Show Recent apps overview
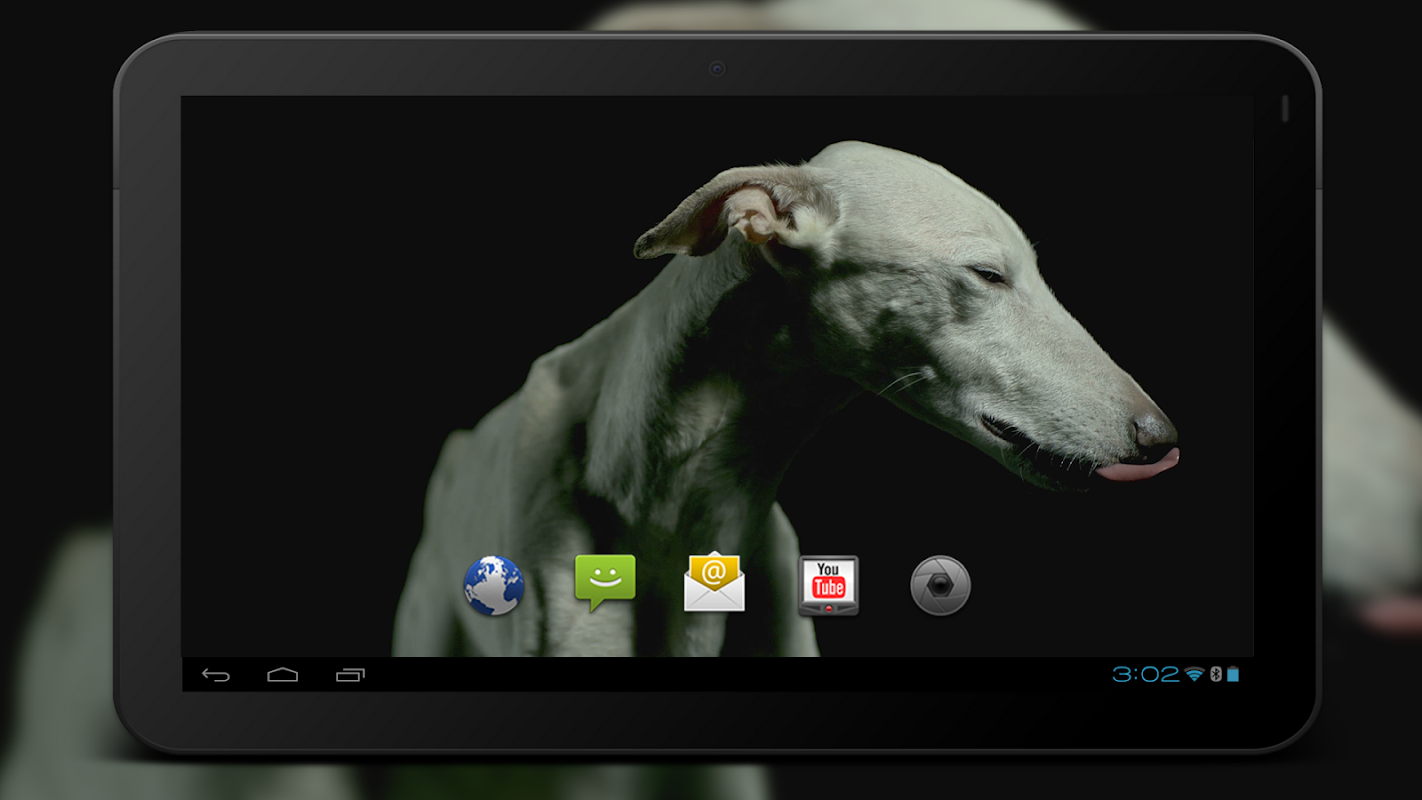The width and height of the screenshot is (1422, 800). (x=350, y=675)
